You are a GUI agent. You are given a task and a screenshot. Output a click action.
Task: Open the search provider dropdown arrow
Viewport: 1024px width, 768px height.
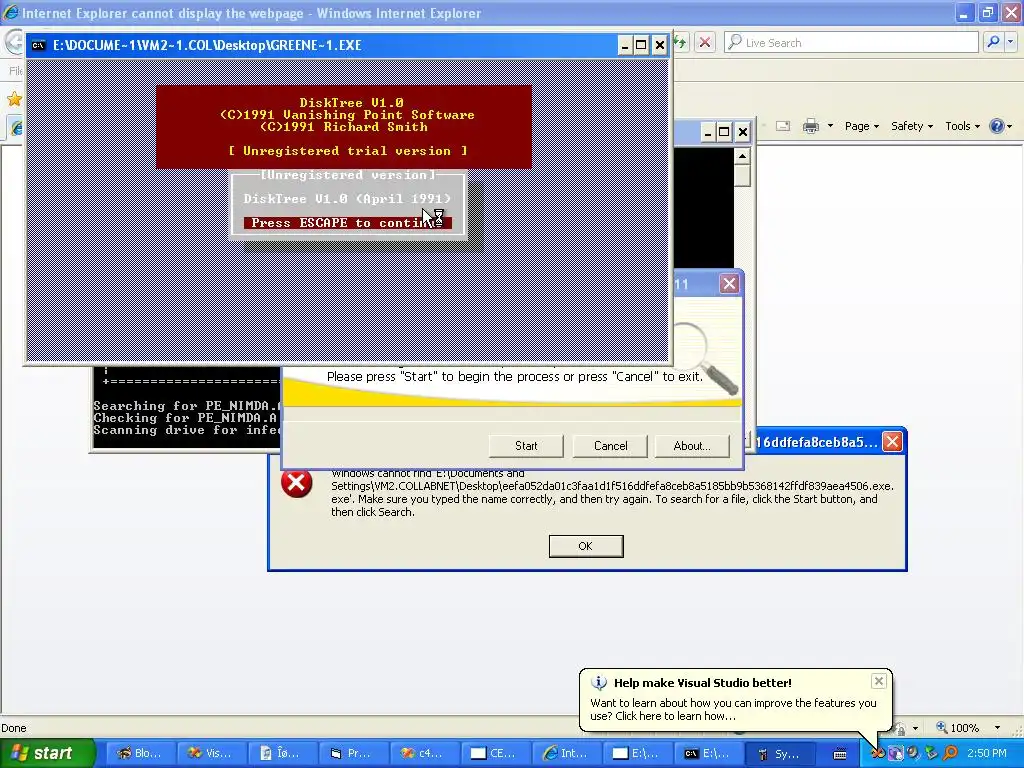(x=1010, y=42)
